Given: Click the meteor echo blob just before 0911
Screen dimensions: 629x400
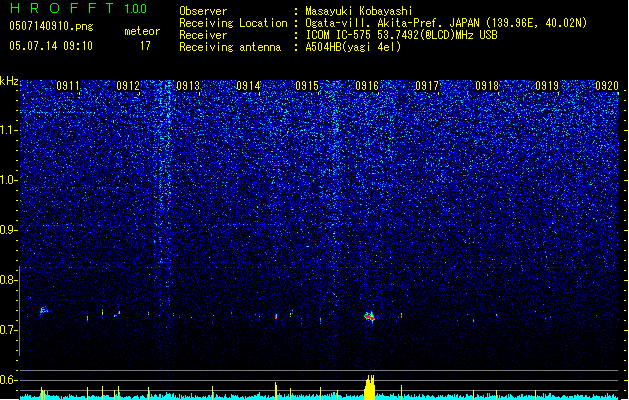Looking at the screenshot, I should [44, 311].
